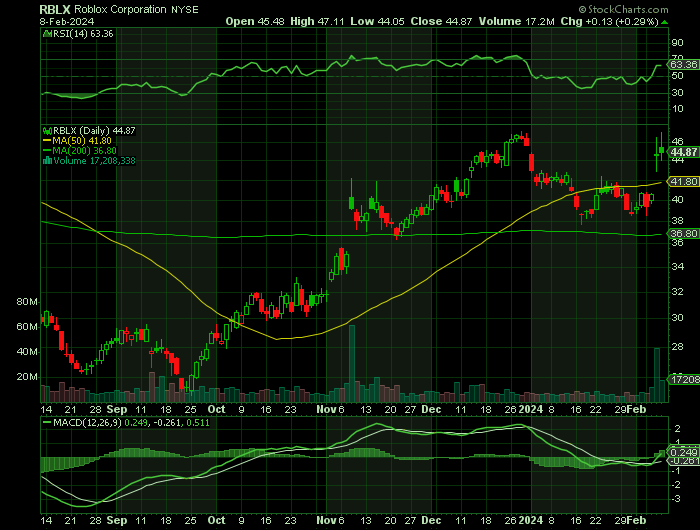
Task: Click the 41.80 MA tag on the right axis
Action: (x=684, y=181)
